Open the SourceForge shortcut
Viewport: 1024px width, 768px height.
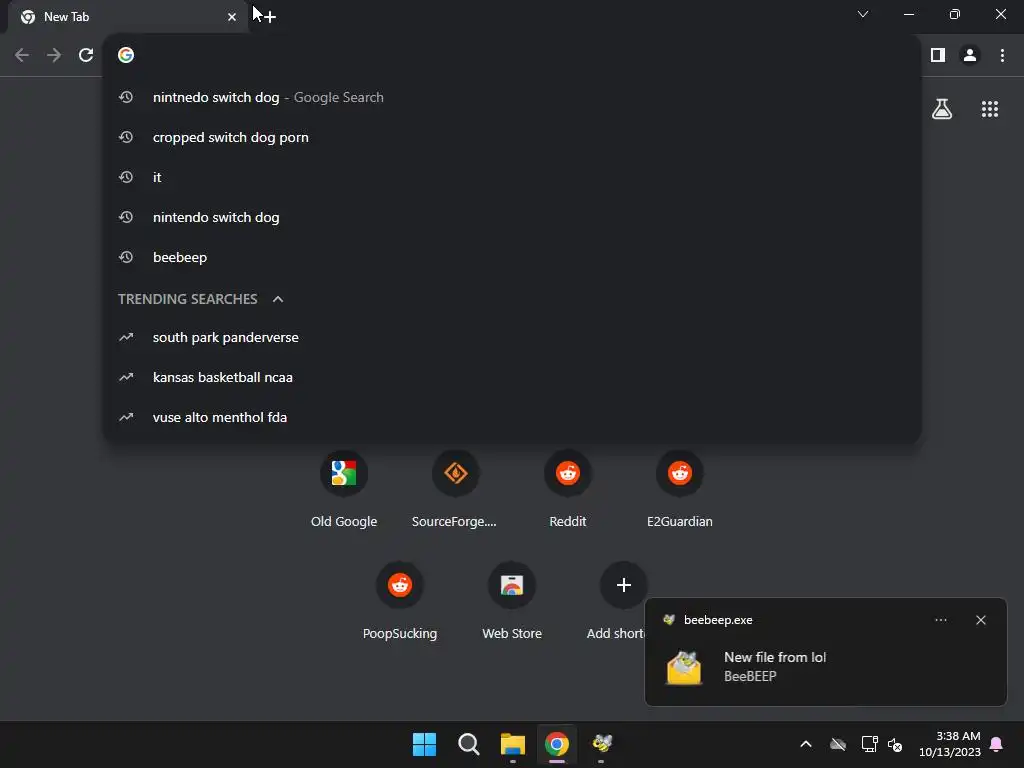(455, 488)
